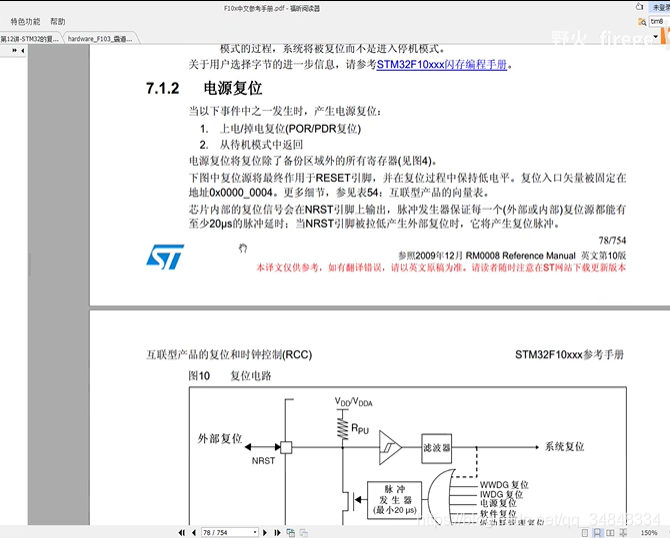Screen dimensions: 670x538
Task: Select facing pages view mode
Action: [610, 533]
